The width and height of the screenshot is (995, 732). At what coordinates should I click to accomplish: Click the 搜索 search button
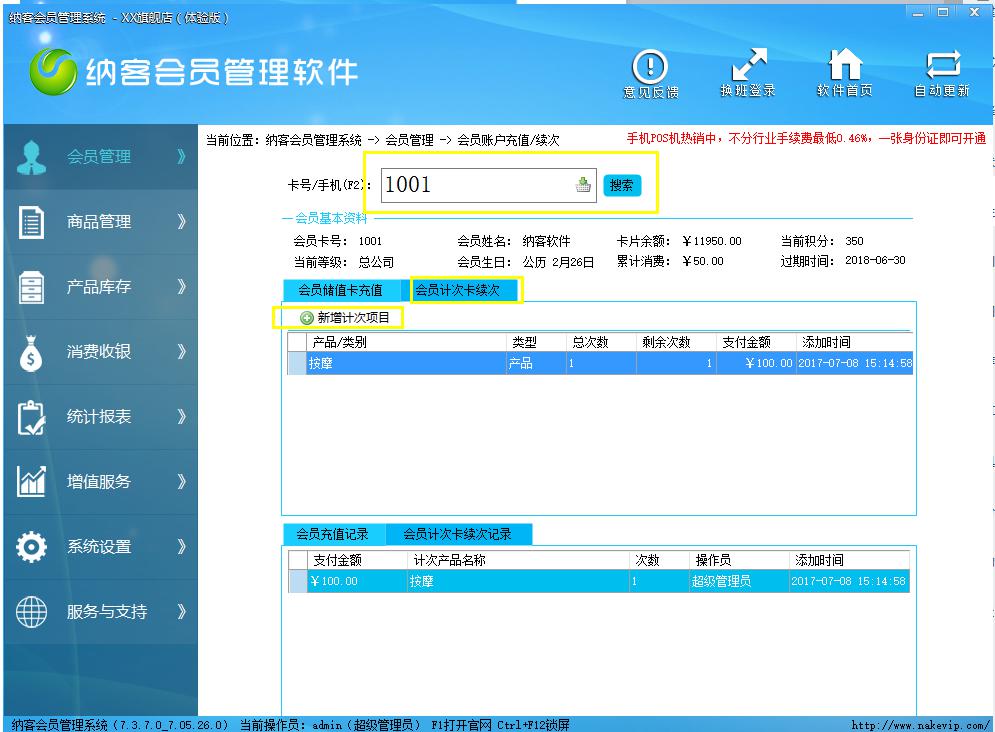coord(622,185)
